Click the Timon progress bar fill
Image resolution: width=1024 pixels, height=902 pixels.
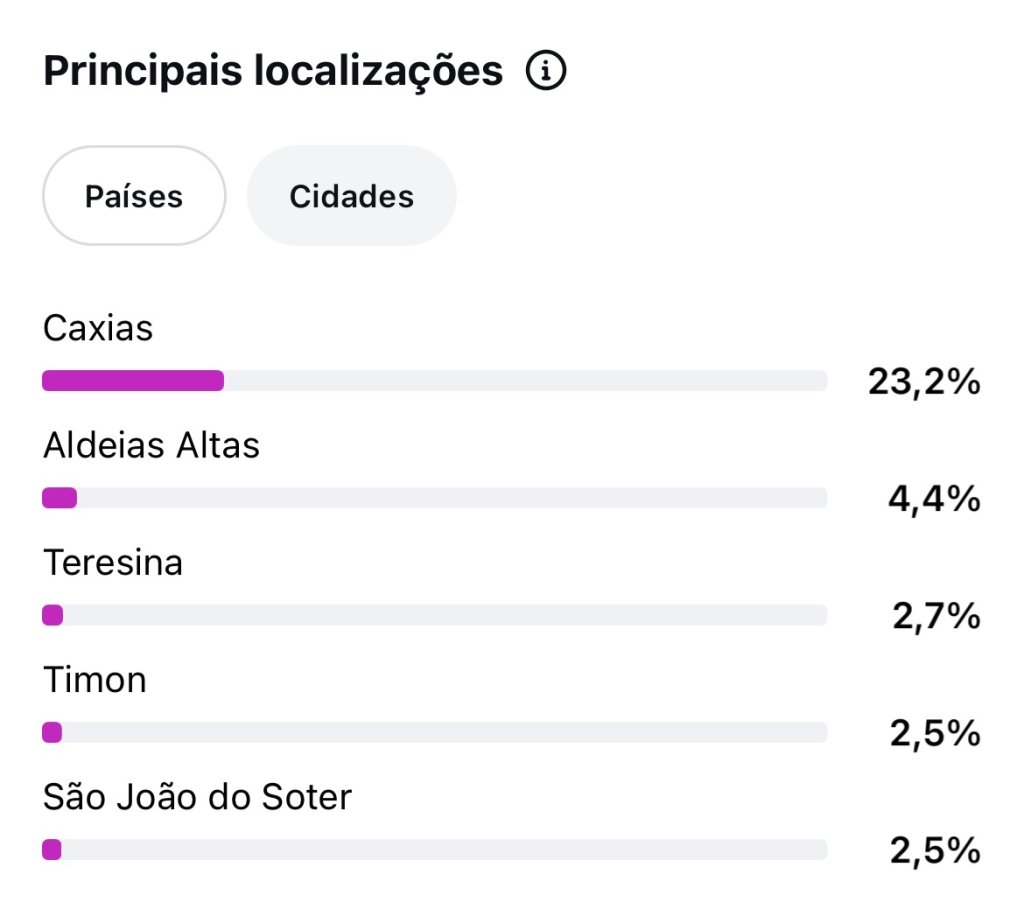click(x=52, y=732)
